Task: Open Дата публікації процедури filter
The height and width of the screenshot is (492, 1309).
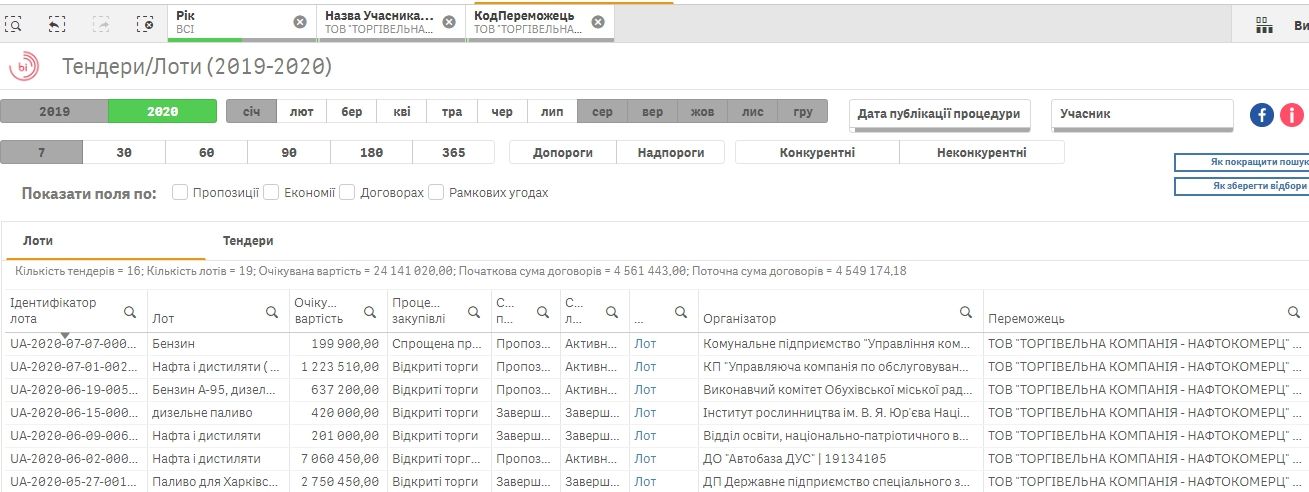Action: [939, 114]
